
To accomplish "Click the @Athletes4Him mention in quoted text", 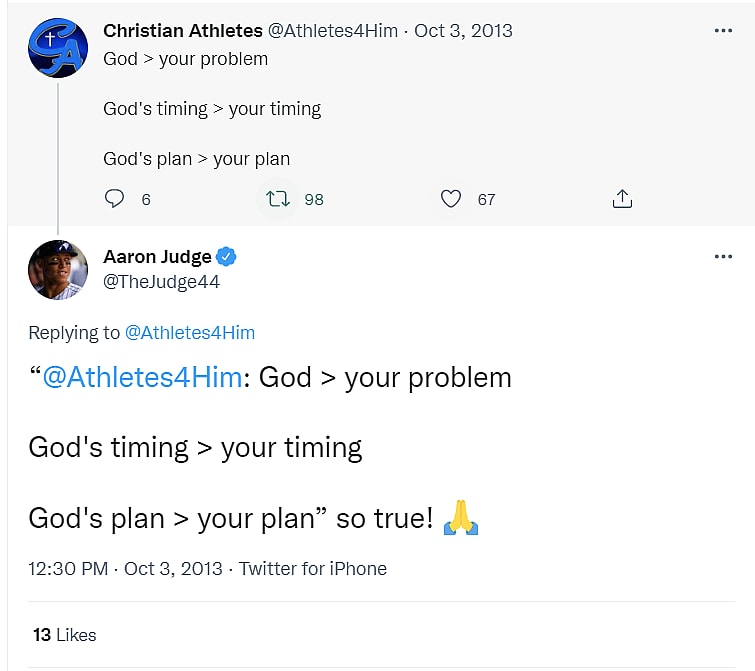I will (142, 377).
